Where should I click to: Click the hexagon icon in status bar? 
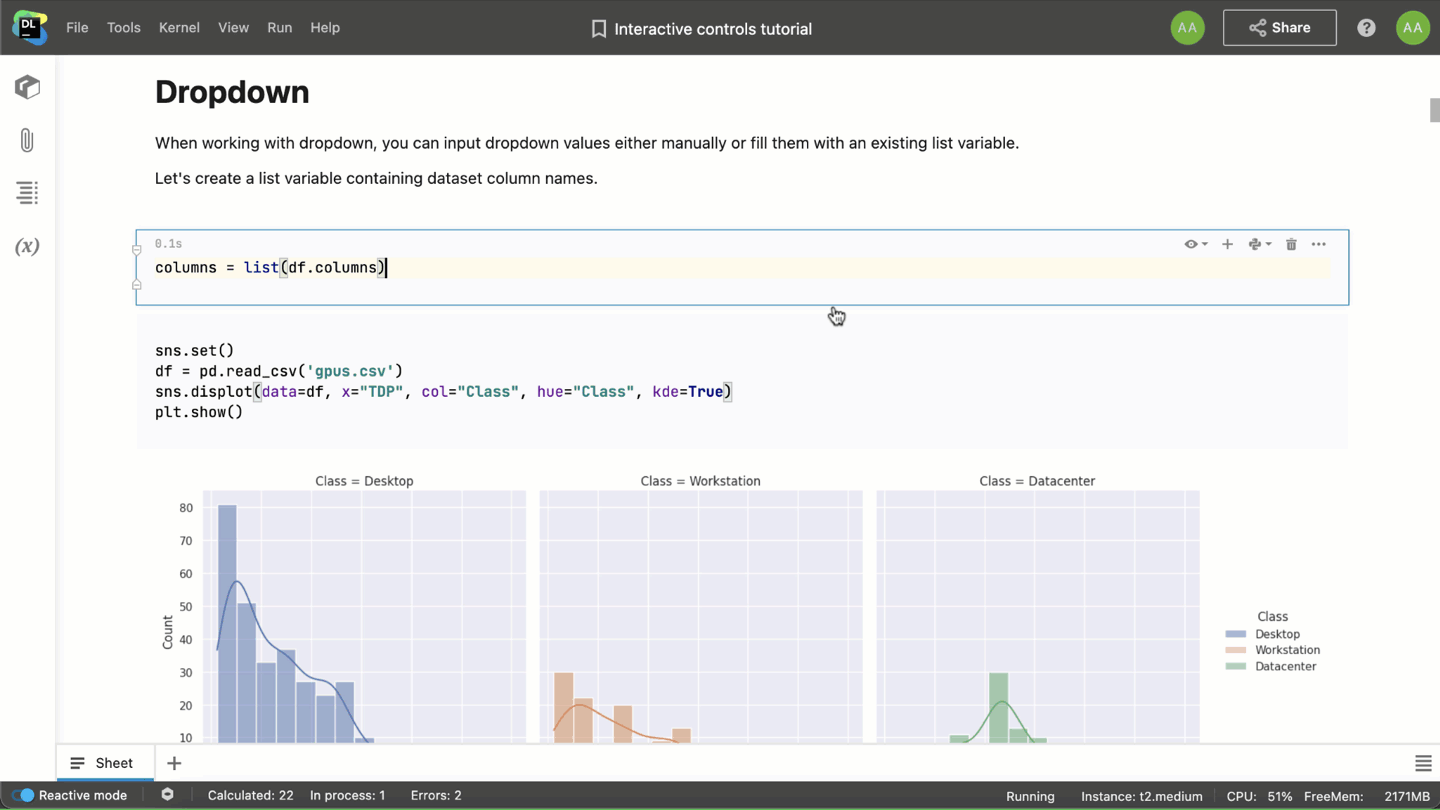pos(167,795)
